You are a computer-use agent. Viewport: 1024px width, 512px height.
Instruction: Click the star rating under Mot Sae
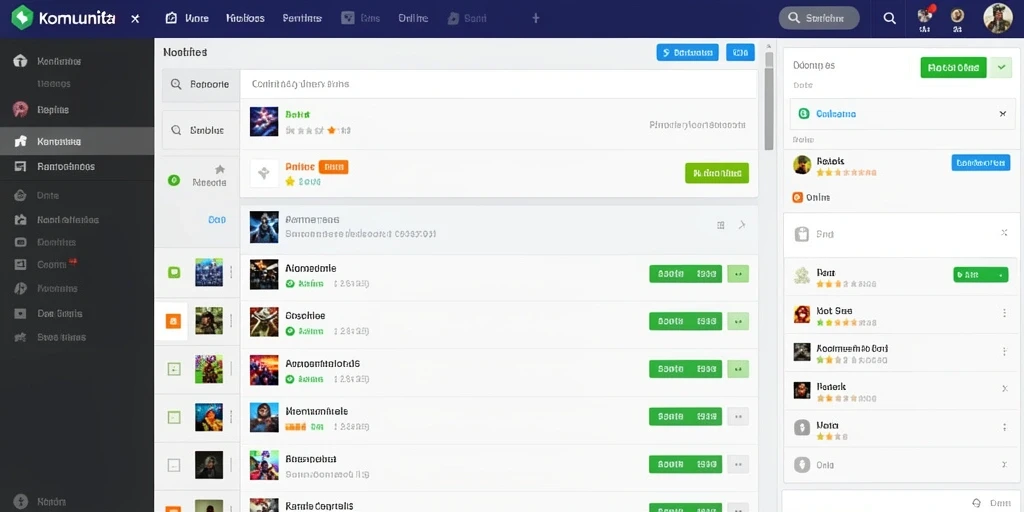846,323
